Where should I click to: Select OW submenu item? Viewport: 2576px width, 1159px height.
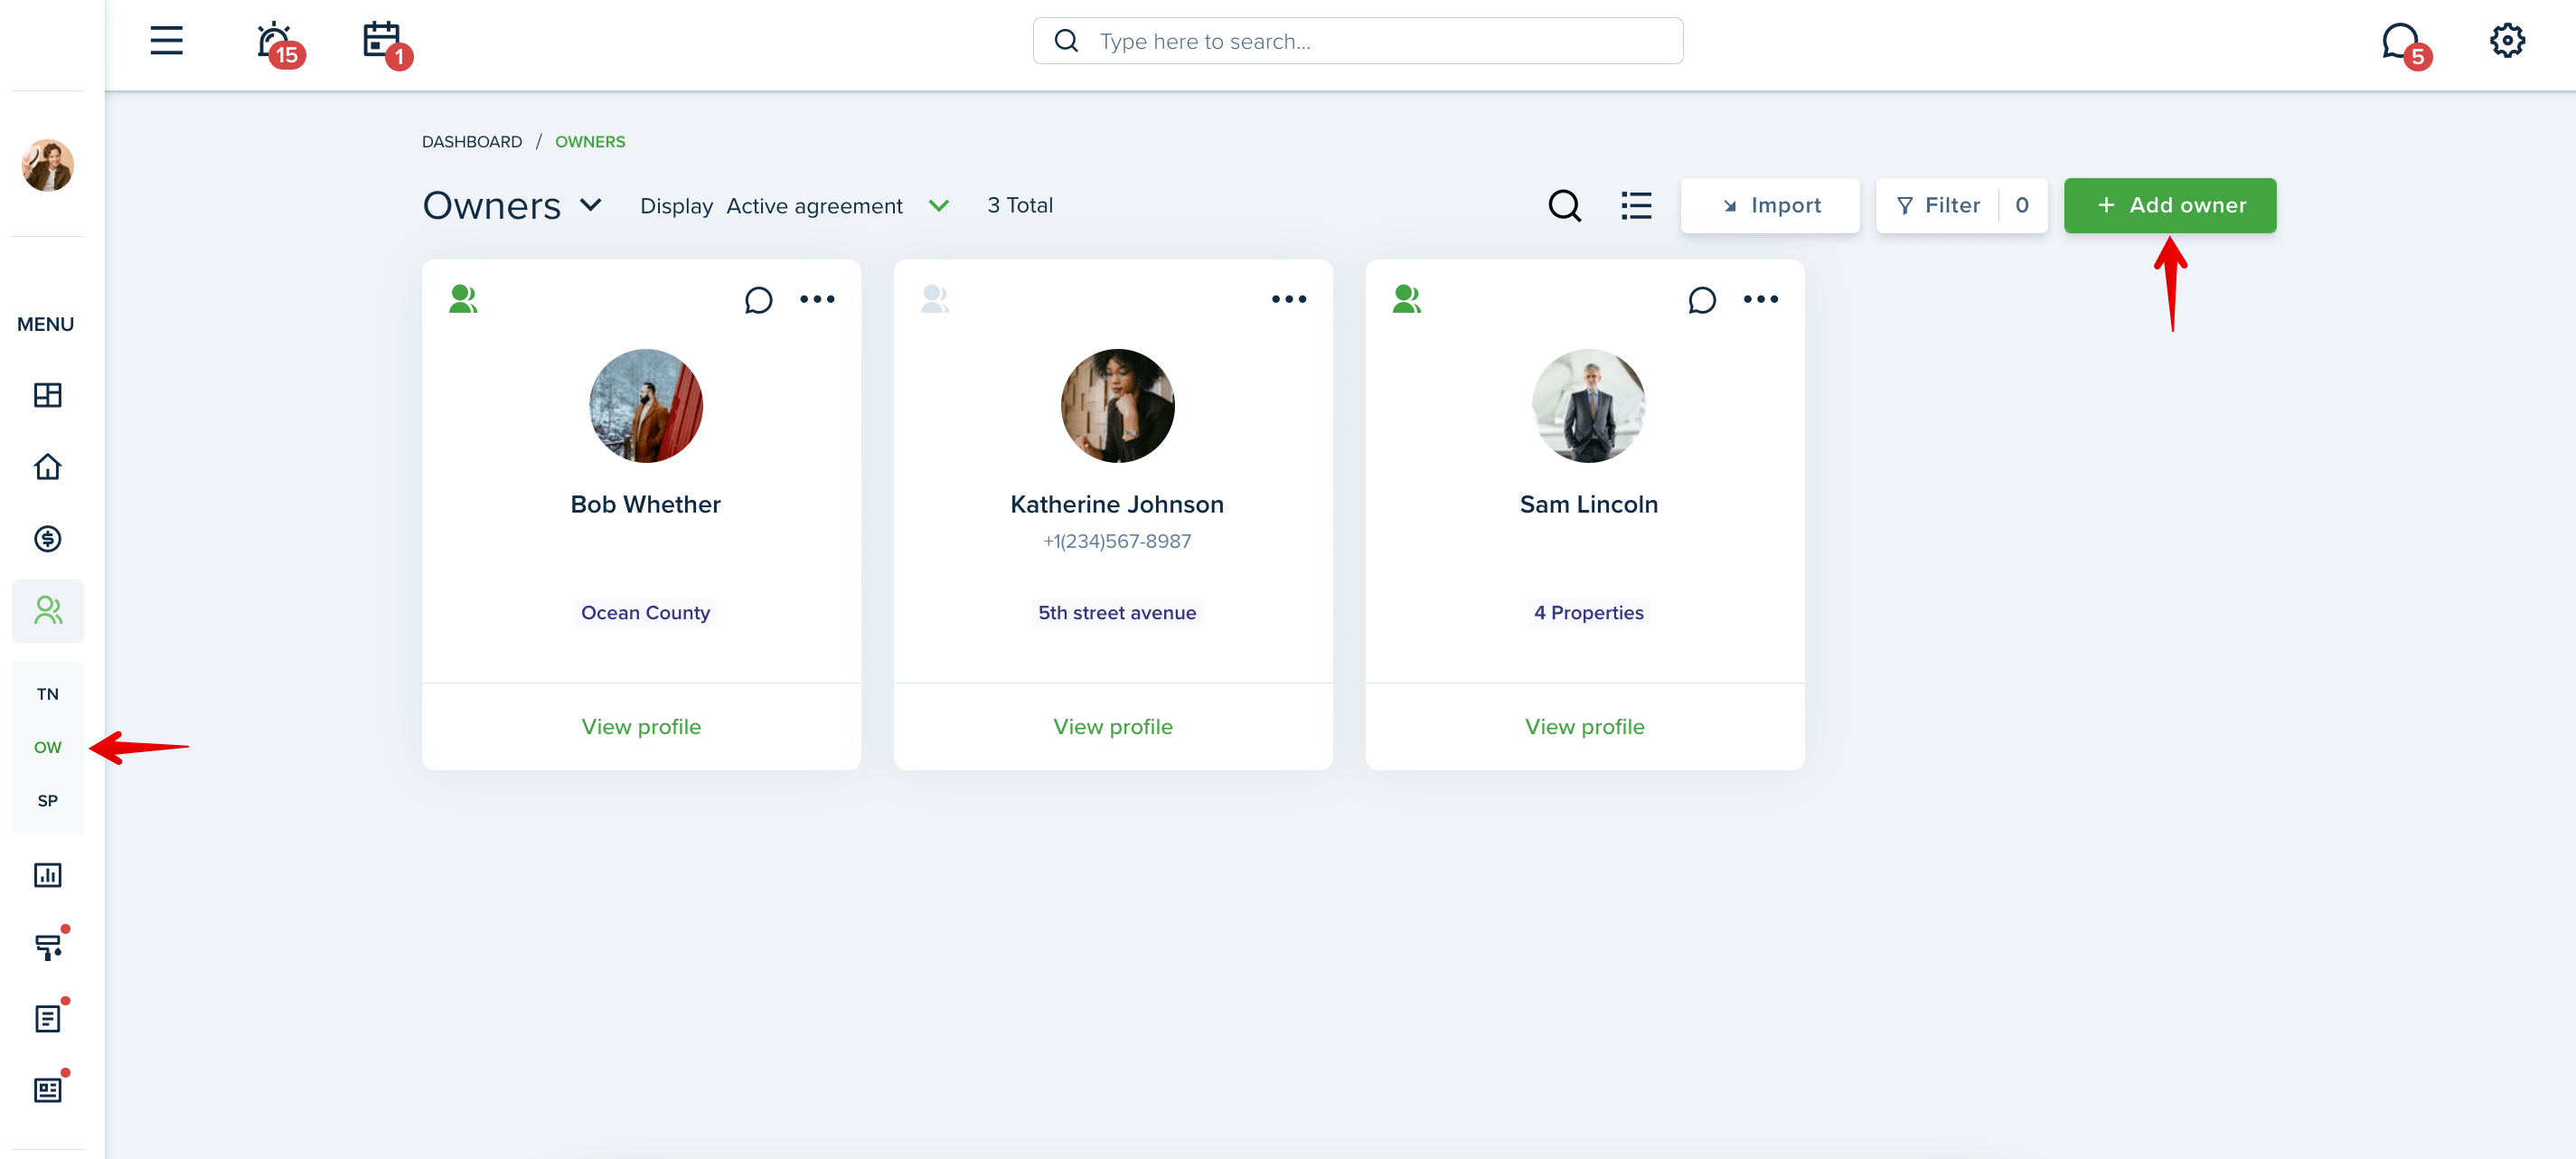[47, 747]
